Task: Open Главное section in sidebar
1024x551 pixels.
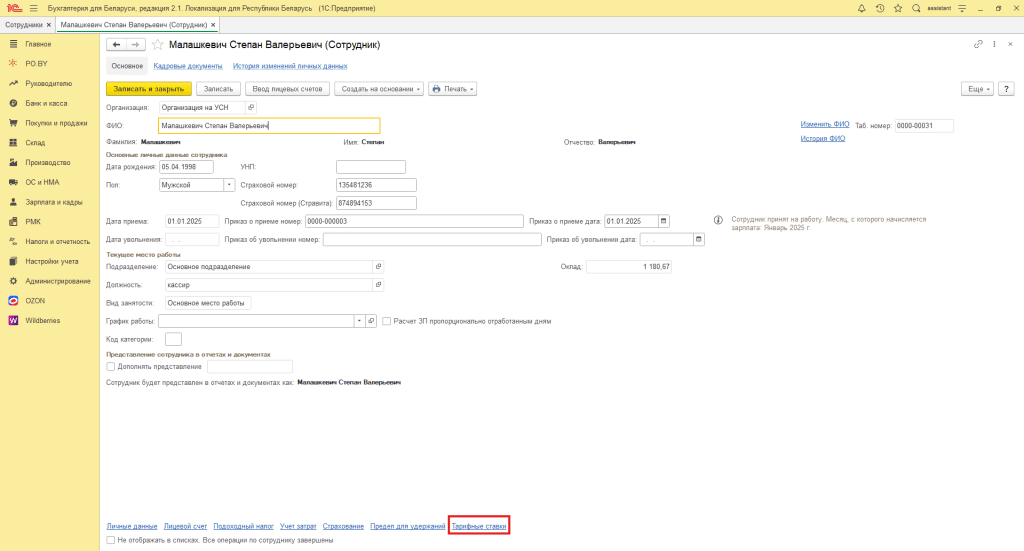Action: coord(38,44)
